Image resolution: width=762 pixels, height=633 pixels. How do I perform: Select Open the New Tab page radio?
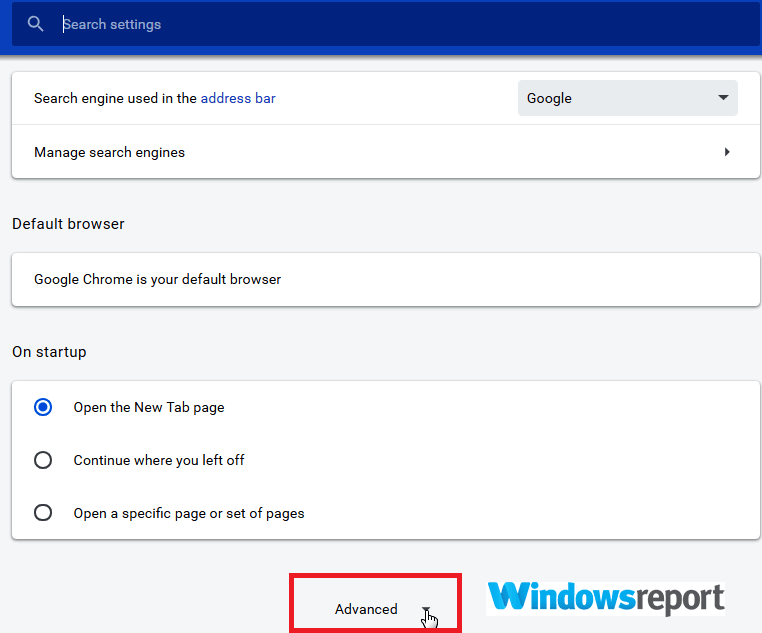click(43, 407)
